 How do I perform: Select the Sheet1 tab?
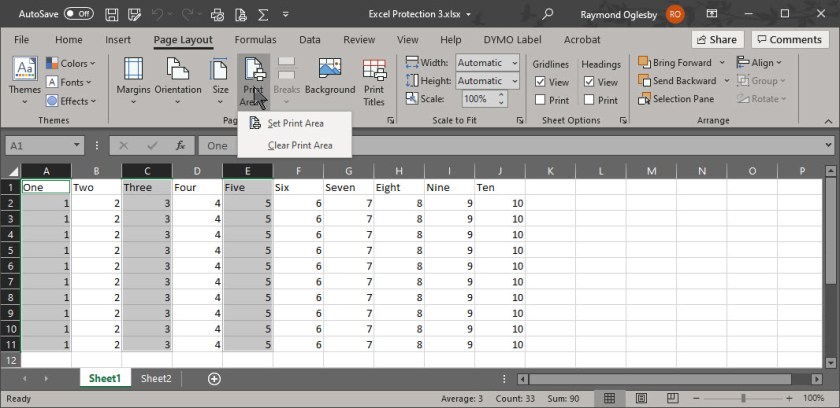pos(105,379)
